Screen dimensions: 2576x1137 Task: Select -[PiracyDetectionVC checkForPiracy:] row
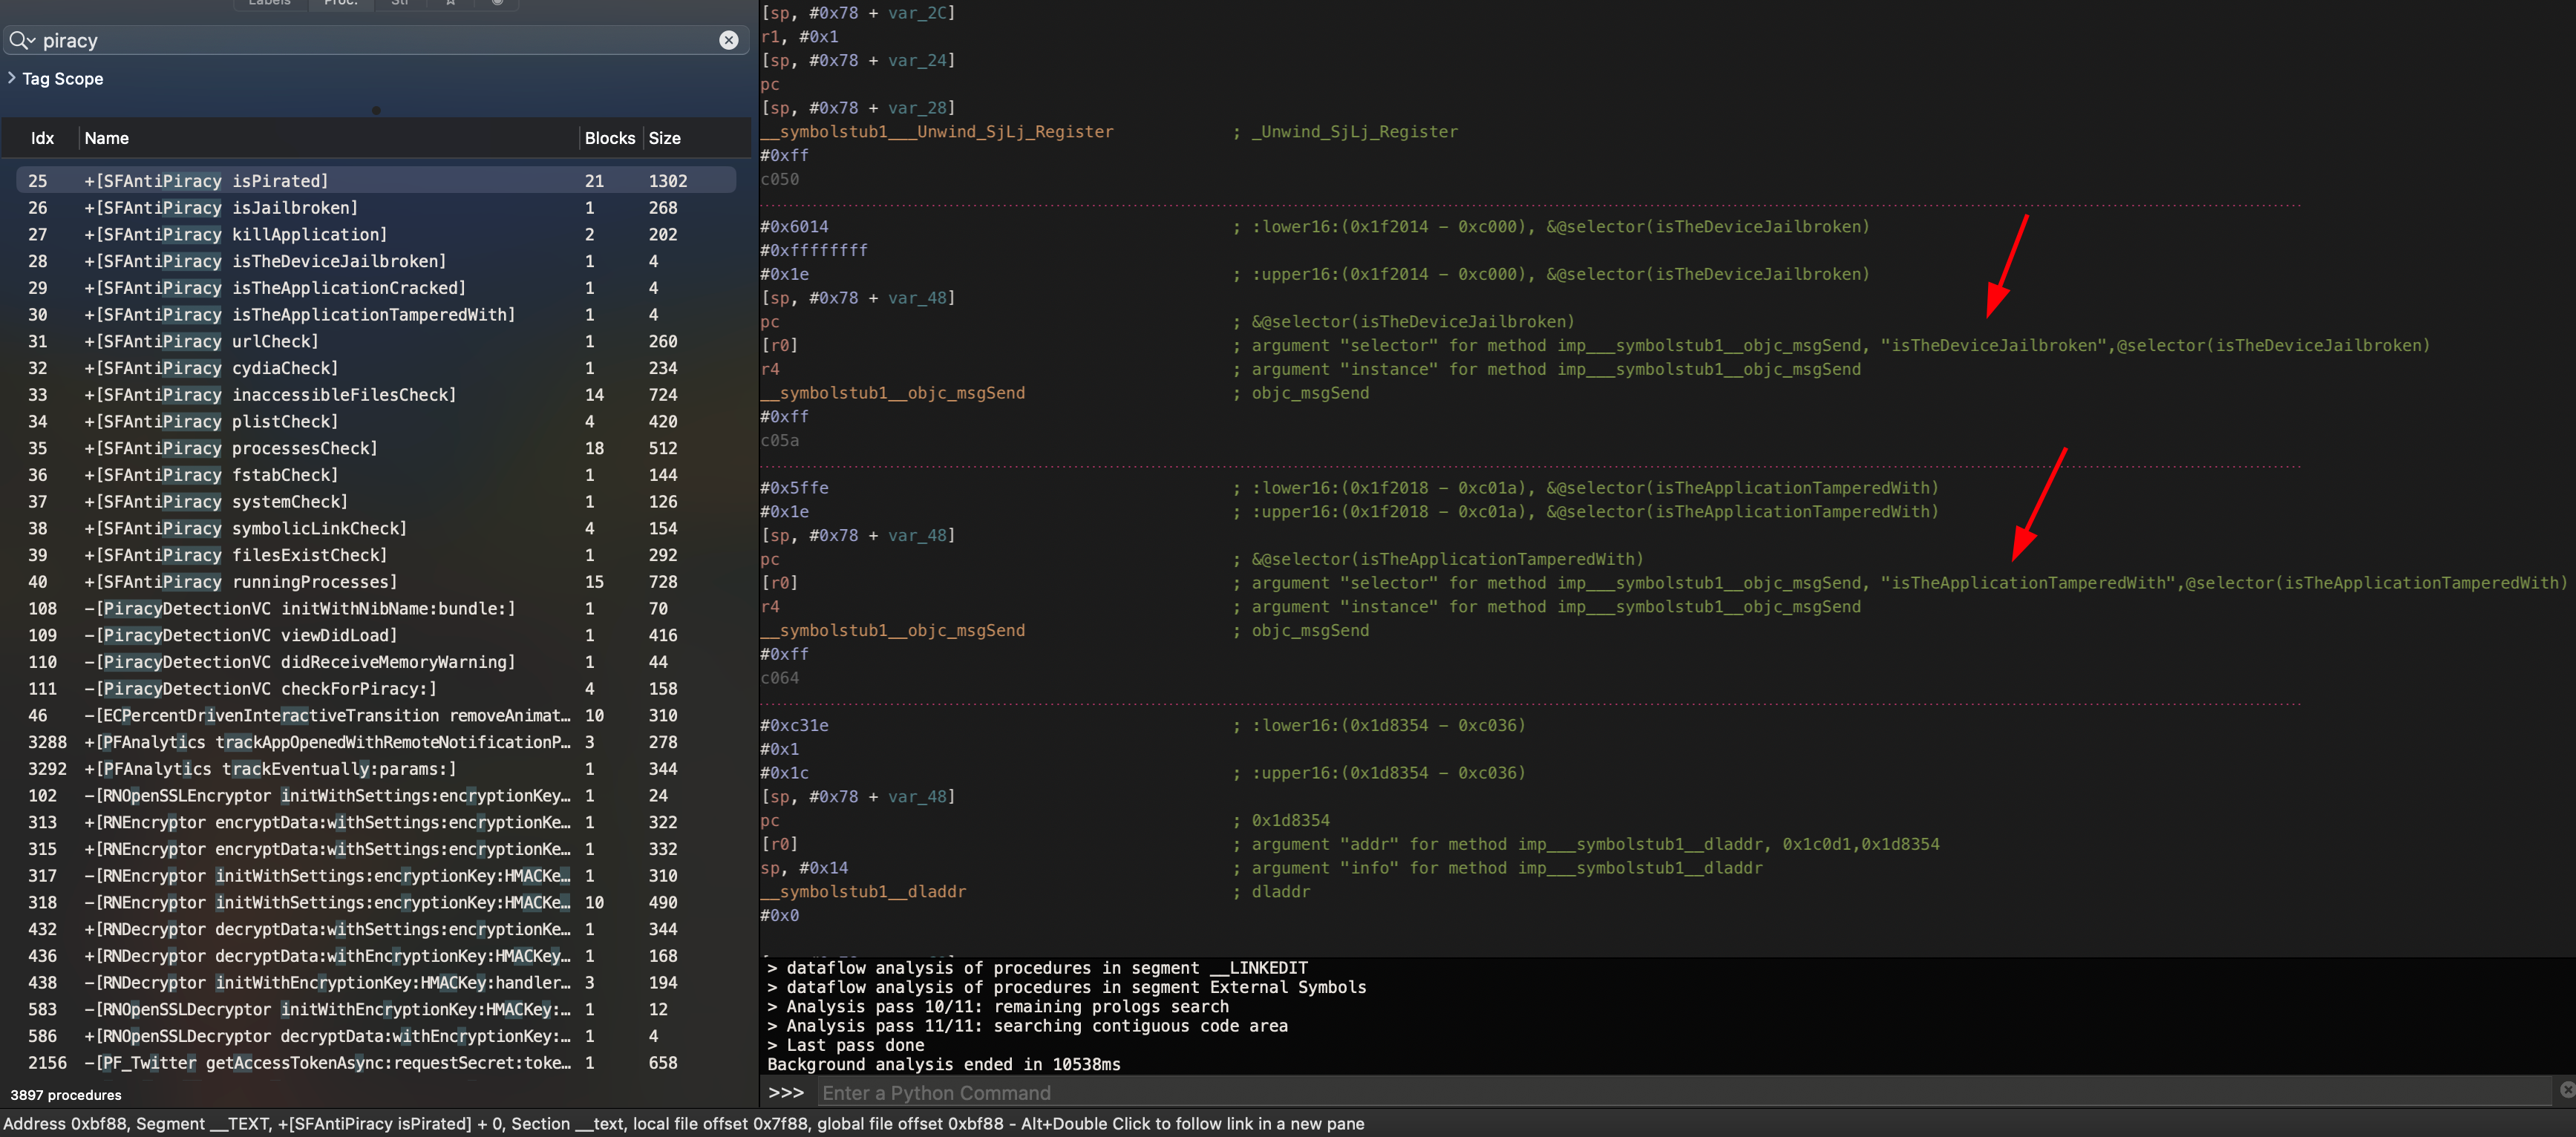tap(376, 688)
